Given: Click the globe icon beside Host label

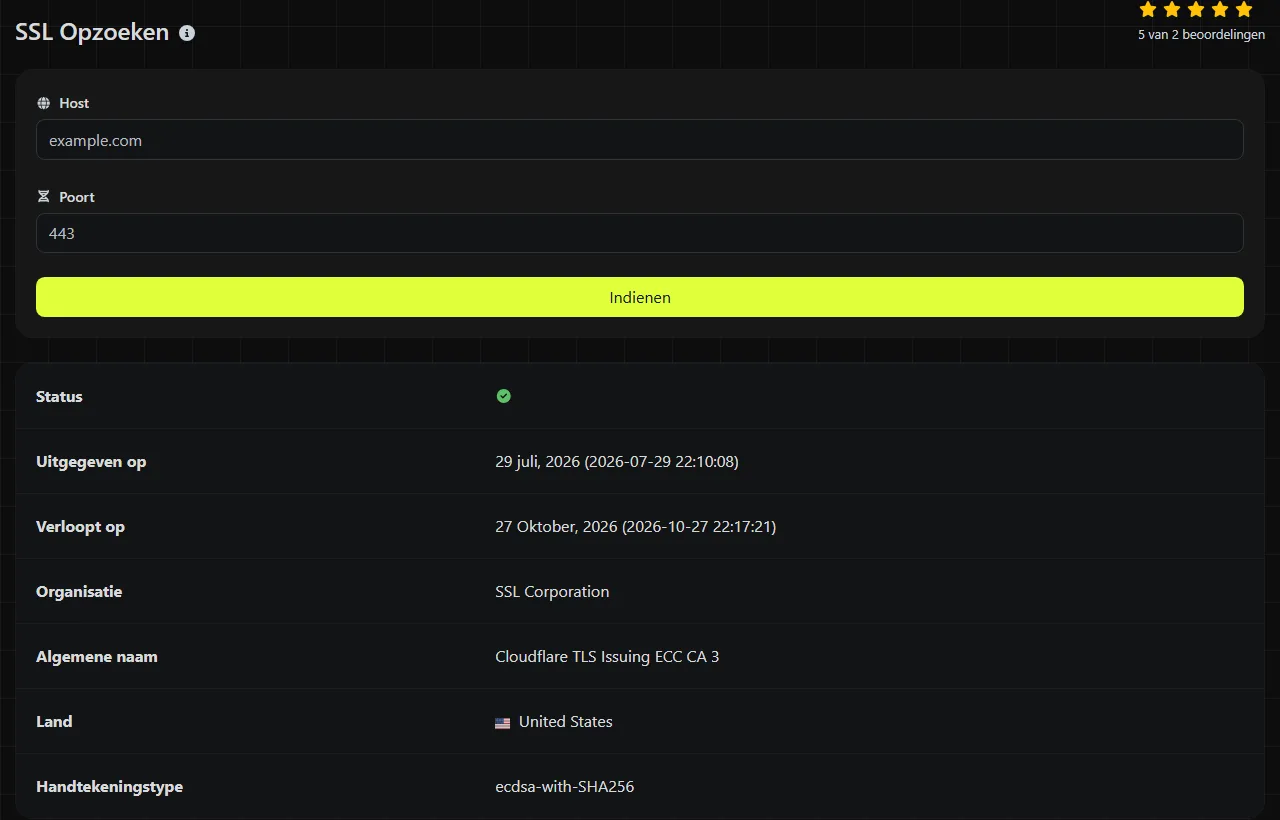Looking at the screenshot, I should [x=43, y=103].
